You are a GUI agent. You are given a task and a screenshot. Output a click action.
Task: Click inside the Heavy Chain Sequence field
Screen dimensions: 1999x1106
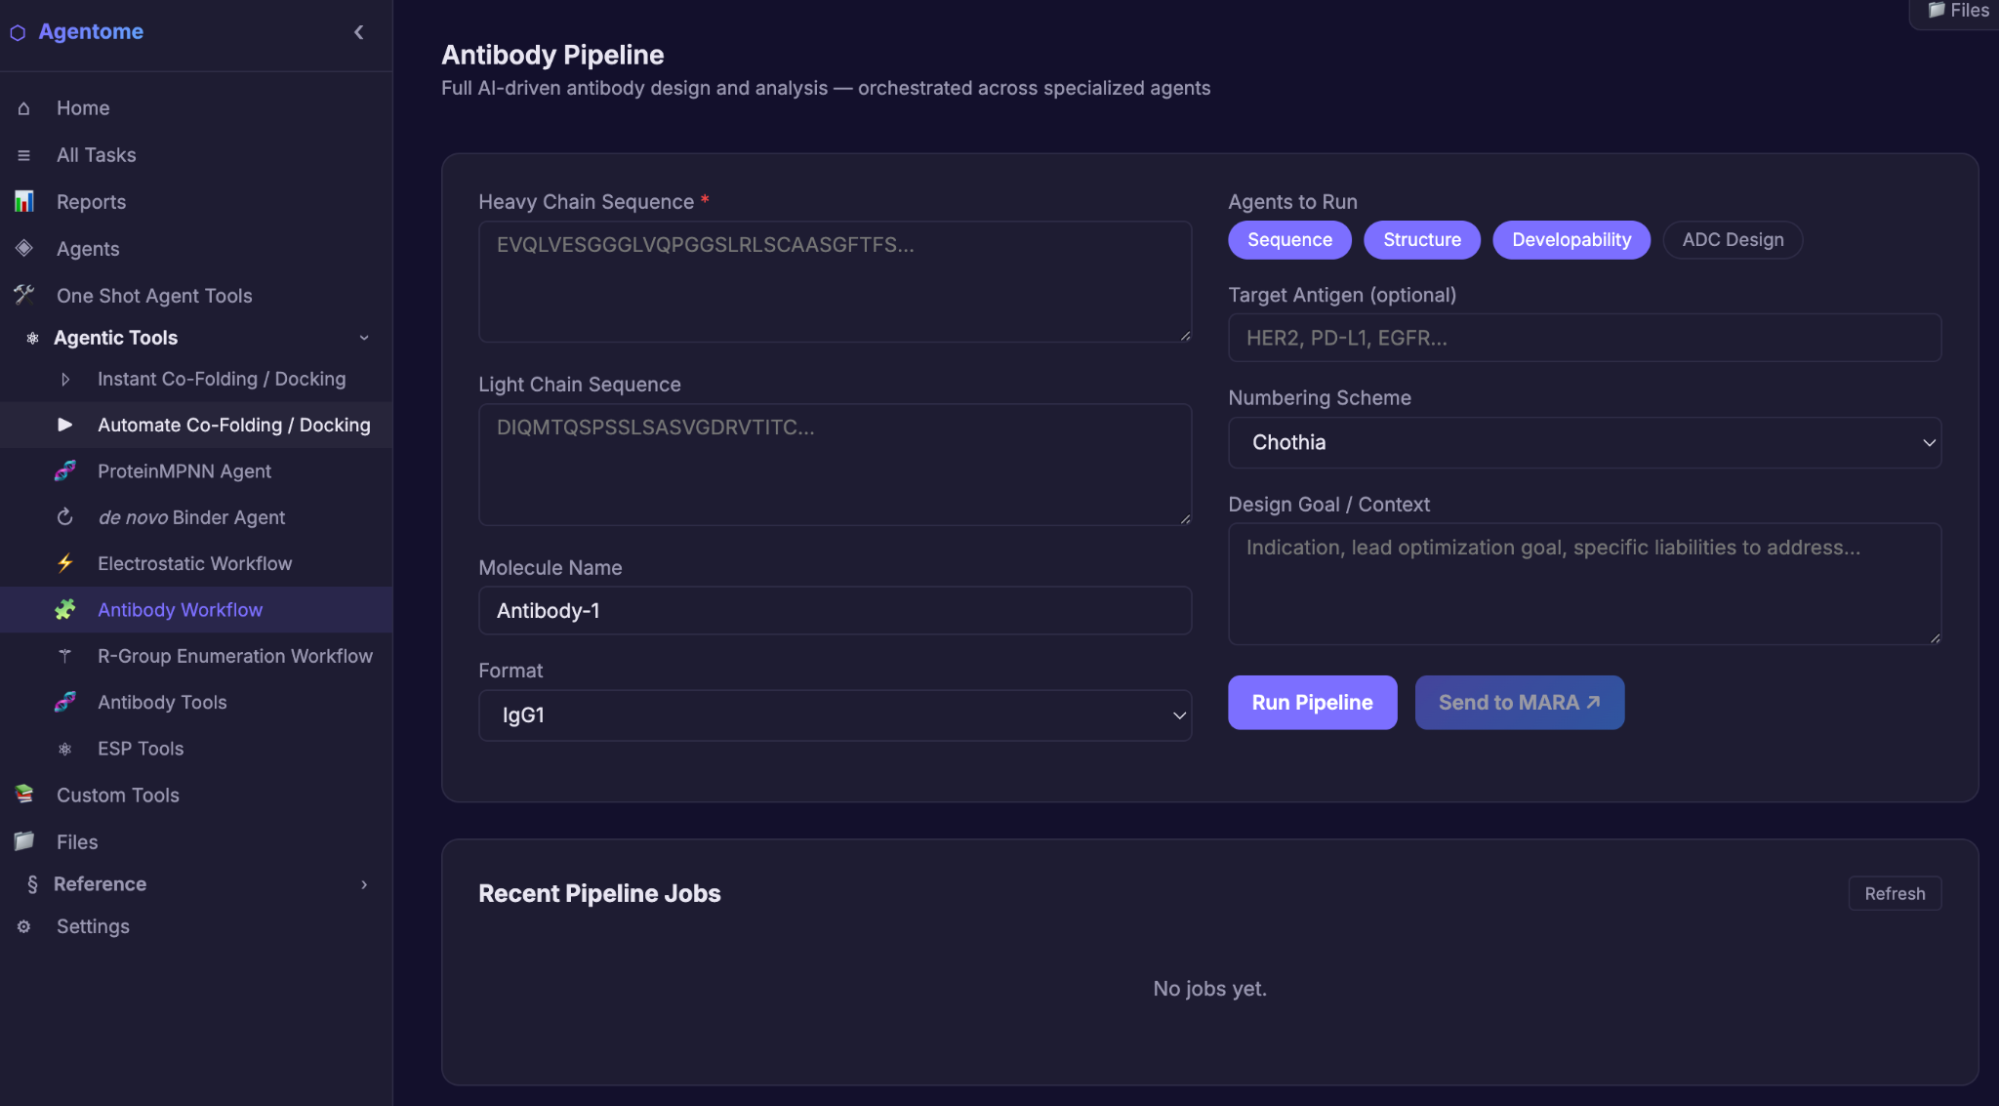[x=835, y=281]
